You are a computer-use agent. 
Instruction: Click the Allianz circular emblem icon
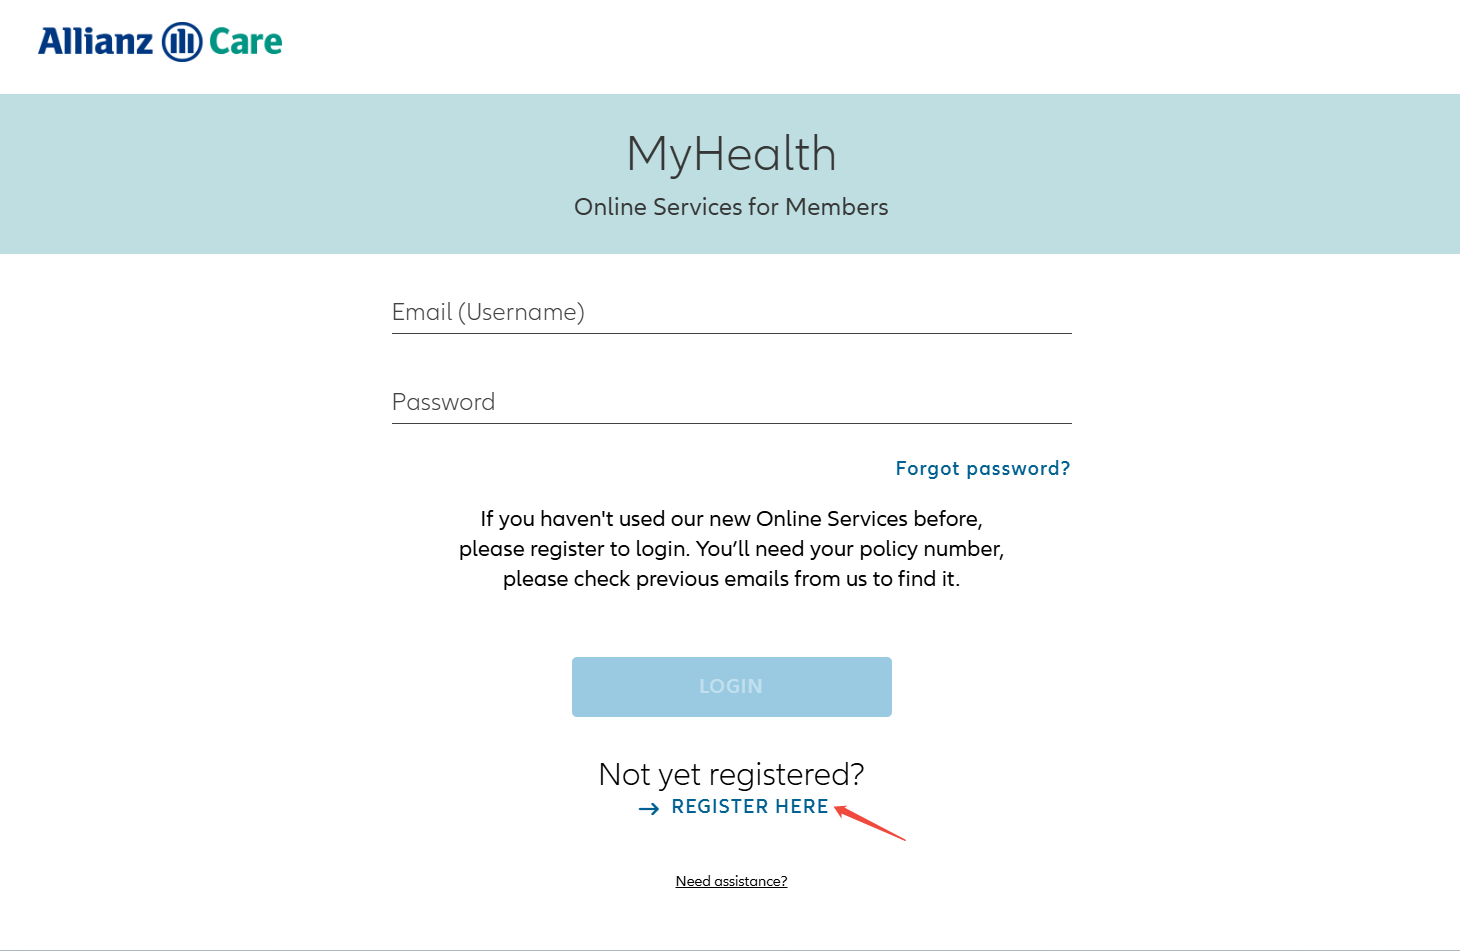[x=182, y=42]
